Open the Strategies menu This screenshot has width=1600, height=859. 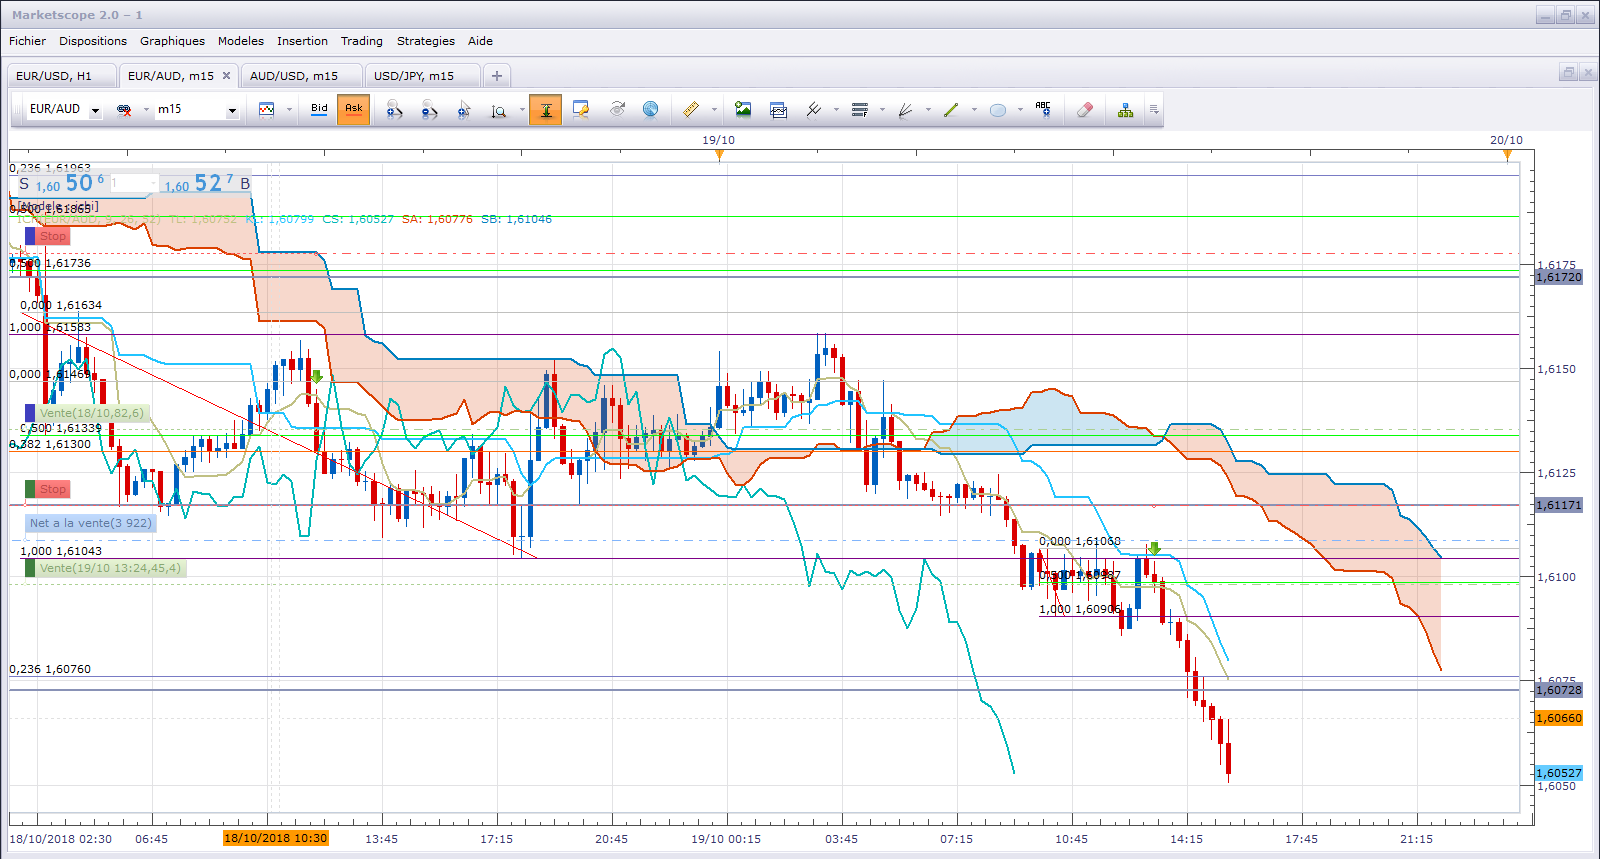(425, 41)
